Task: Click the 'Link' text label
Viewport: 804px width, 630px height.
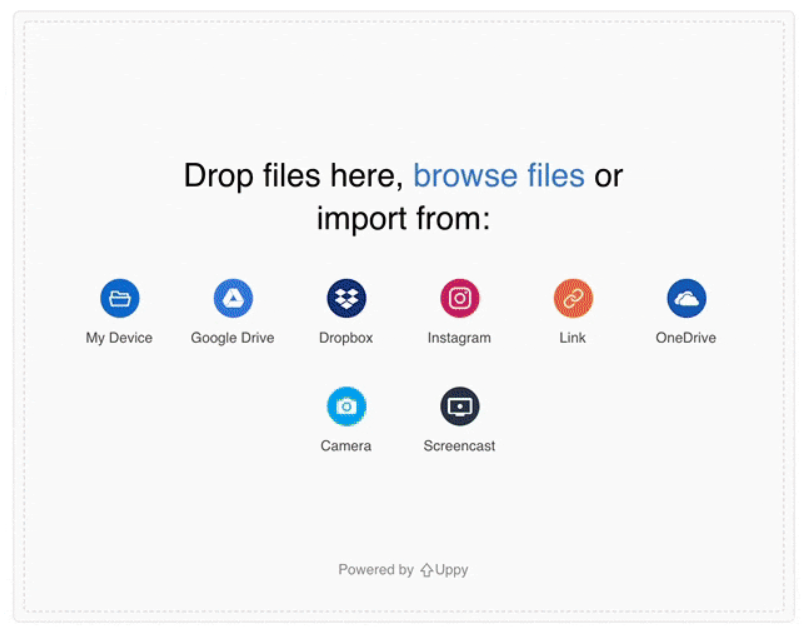Action: [573, 338]
